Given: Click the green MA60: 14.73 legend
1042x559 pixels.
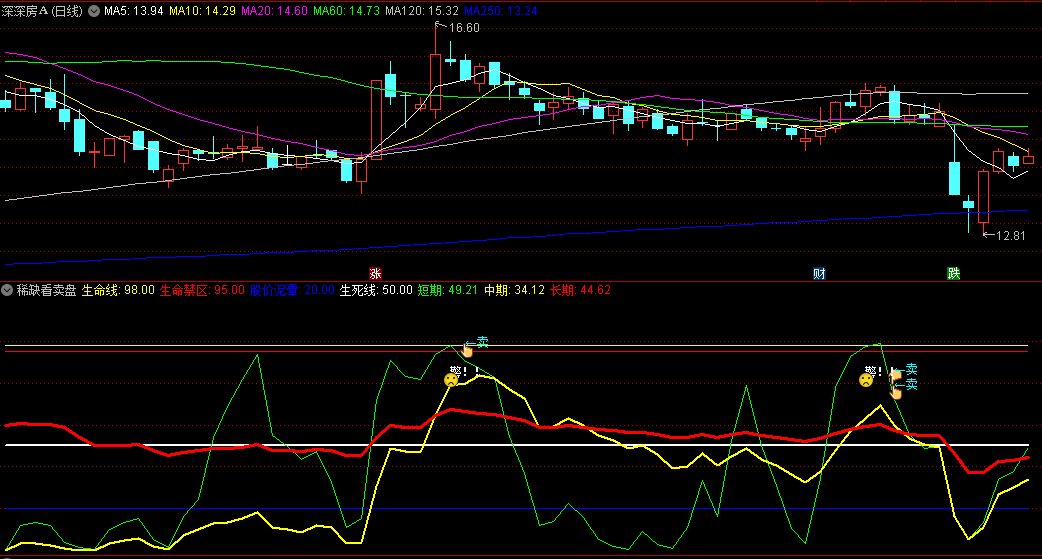Looking at the screenshot, I should (346, 11).
